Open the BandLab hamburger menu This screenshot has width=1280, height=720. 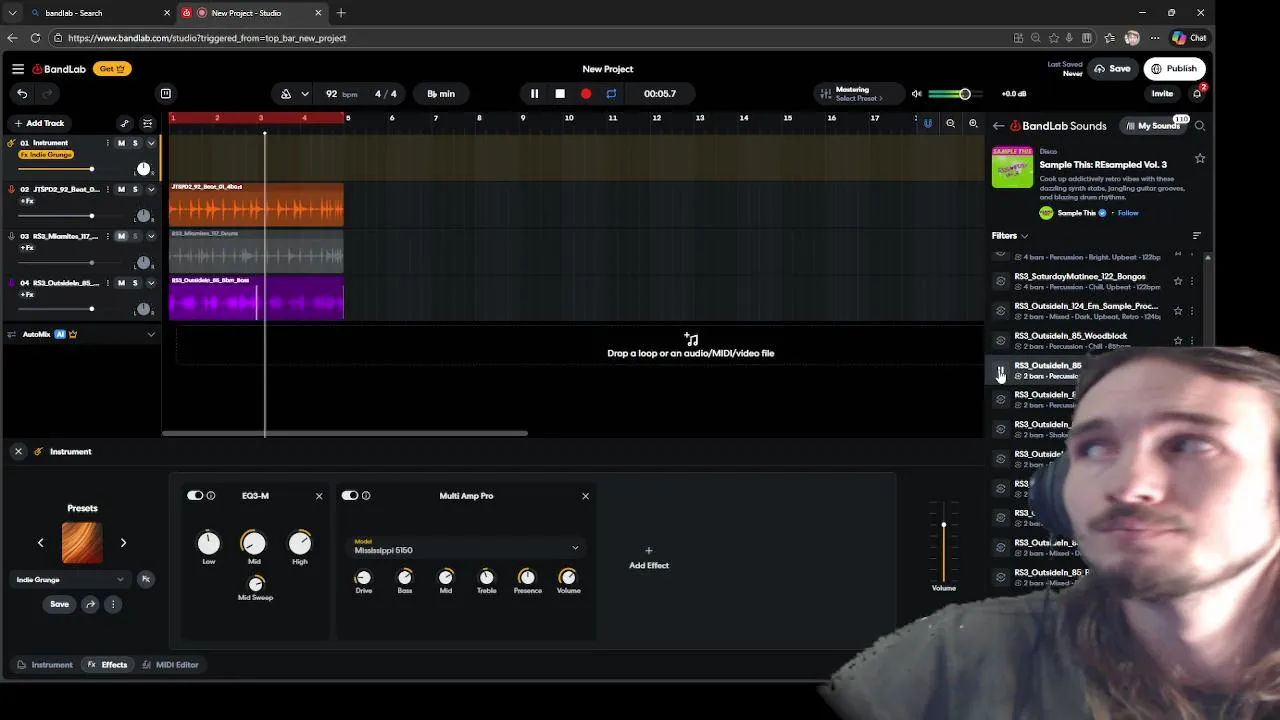click(x=18, y=69)
